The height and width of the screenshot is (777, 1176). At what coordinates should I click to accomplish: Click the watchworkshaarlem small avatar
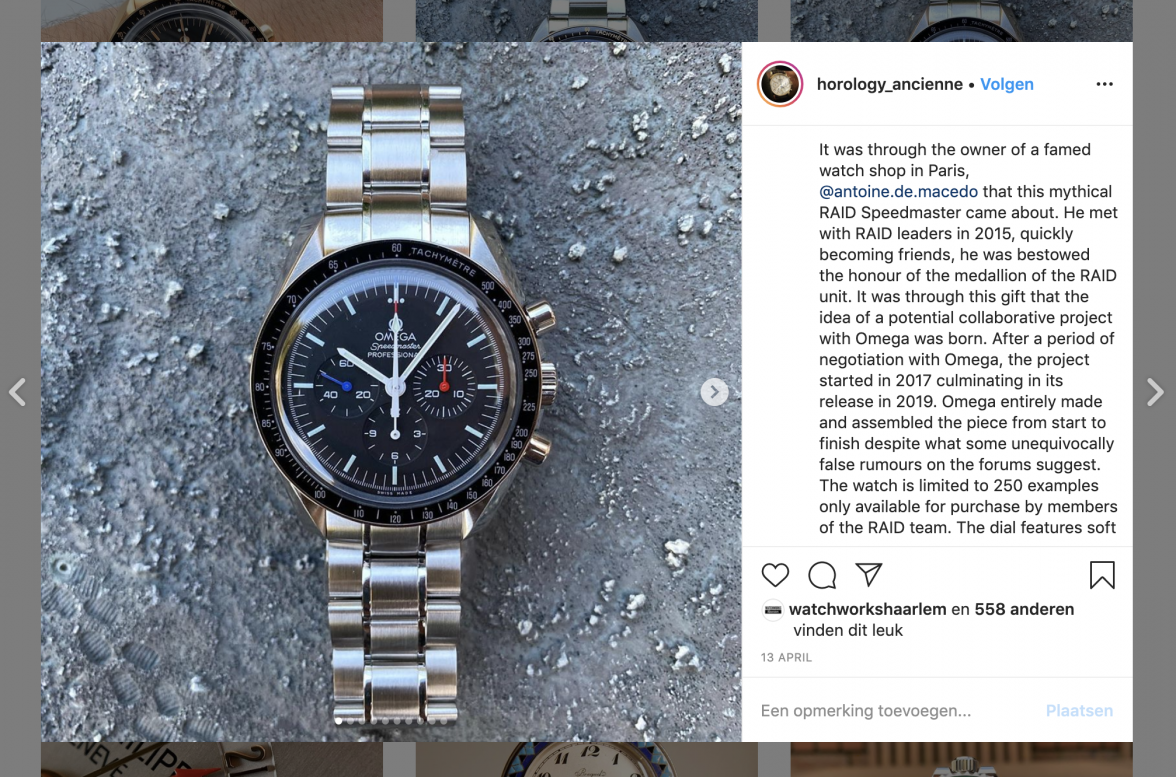point(772,610)
